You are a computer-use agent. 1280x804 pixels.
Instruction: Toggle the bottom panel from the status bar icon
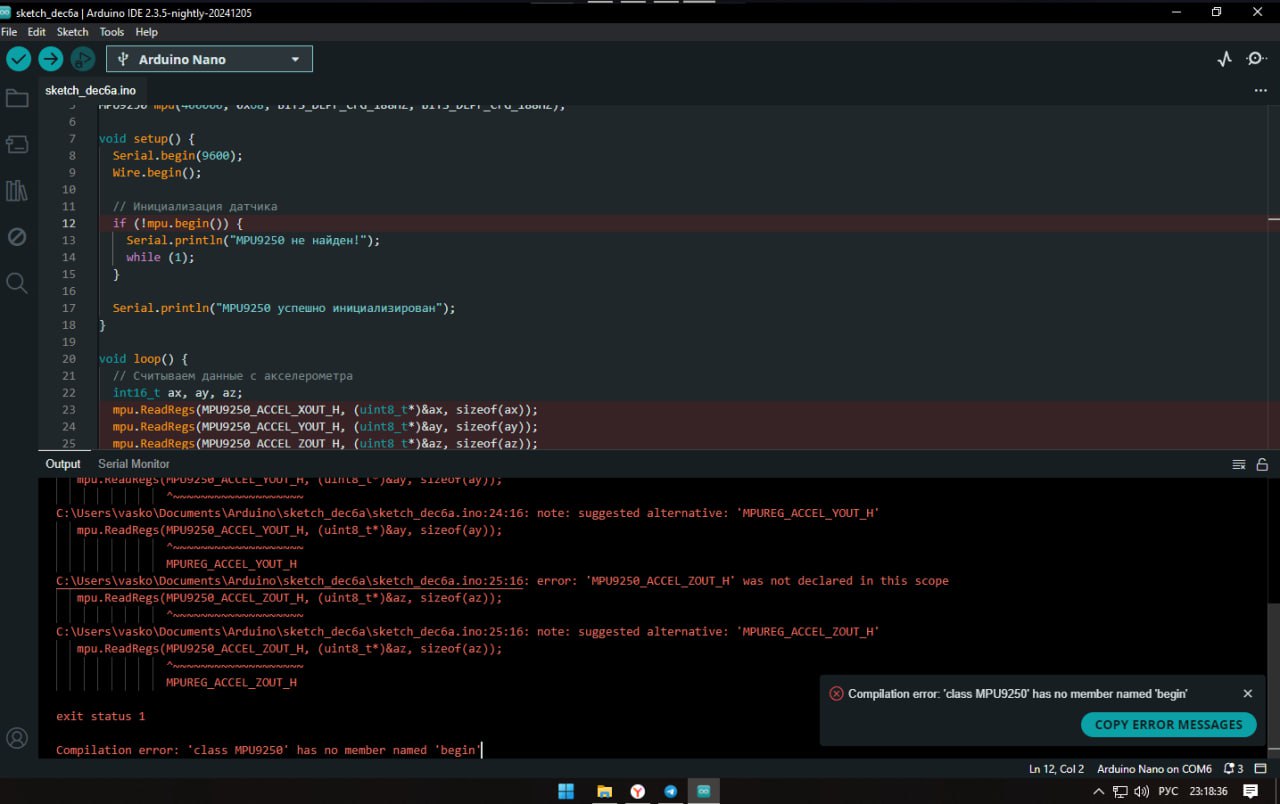1262,769
